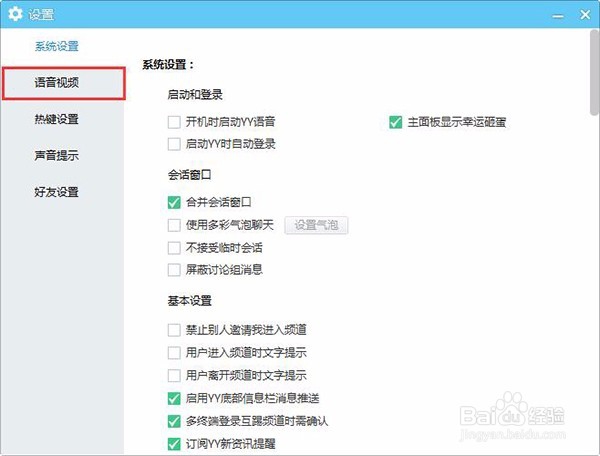The height and width of the screenshot is (456, 600).
Task: Switch to the 语音视频 tab
Action: pyautogui.click(x=64, y=83)
